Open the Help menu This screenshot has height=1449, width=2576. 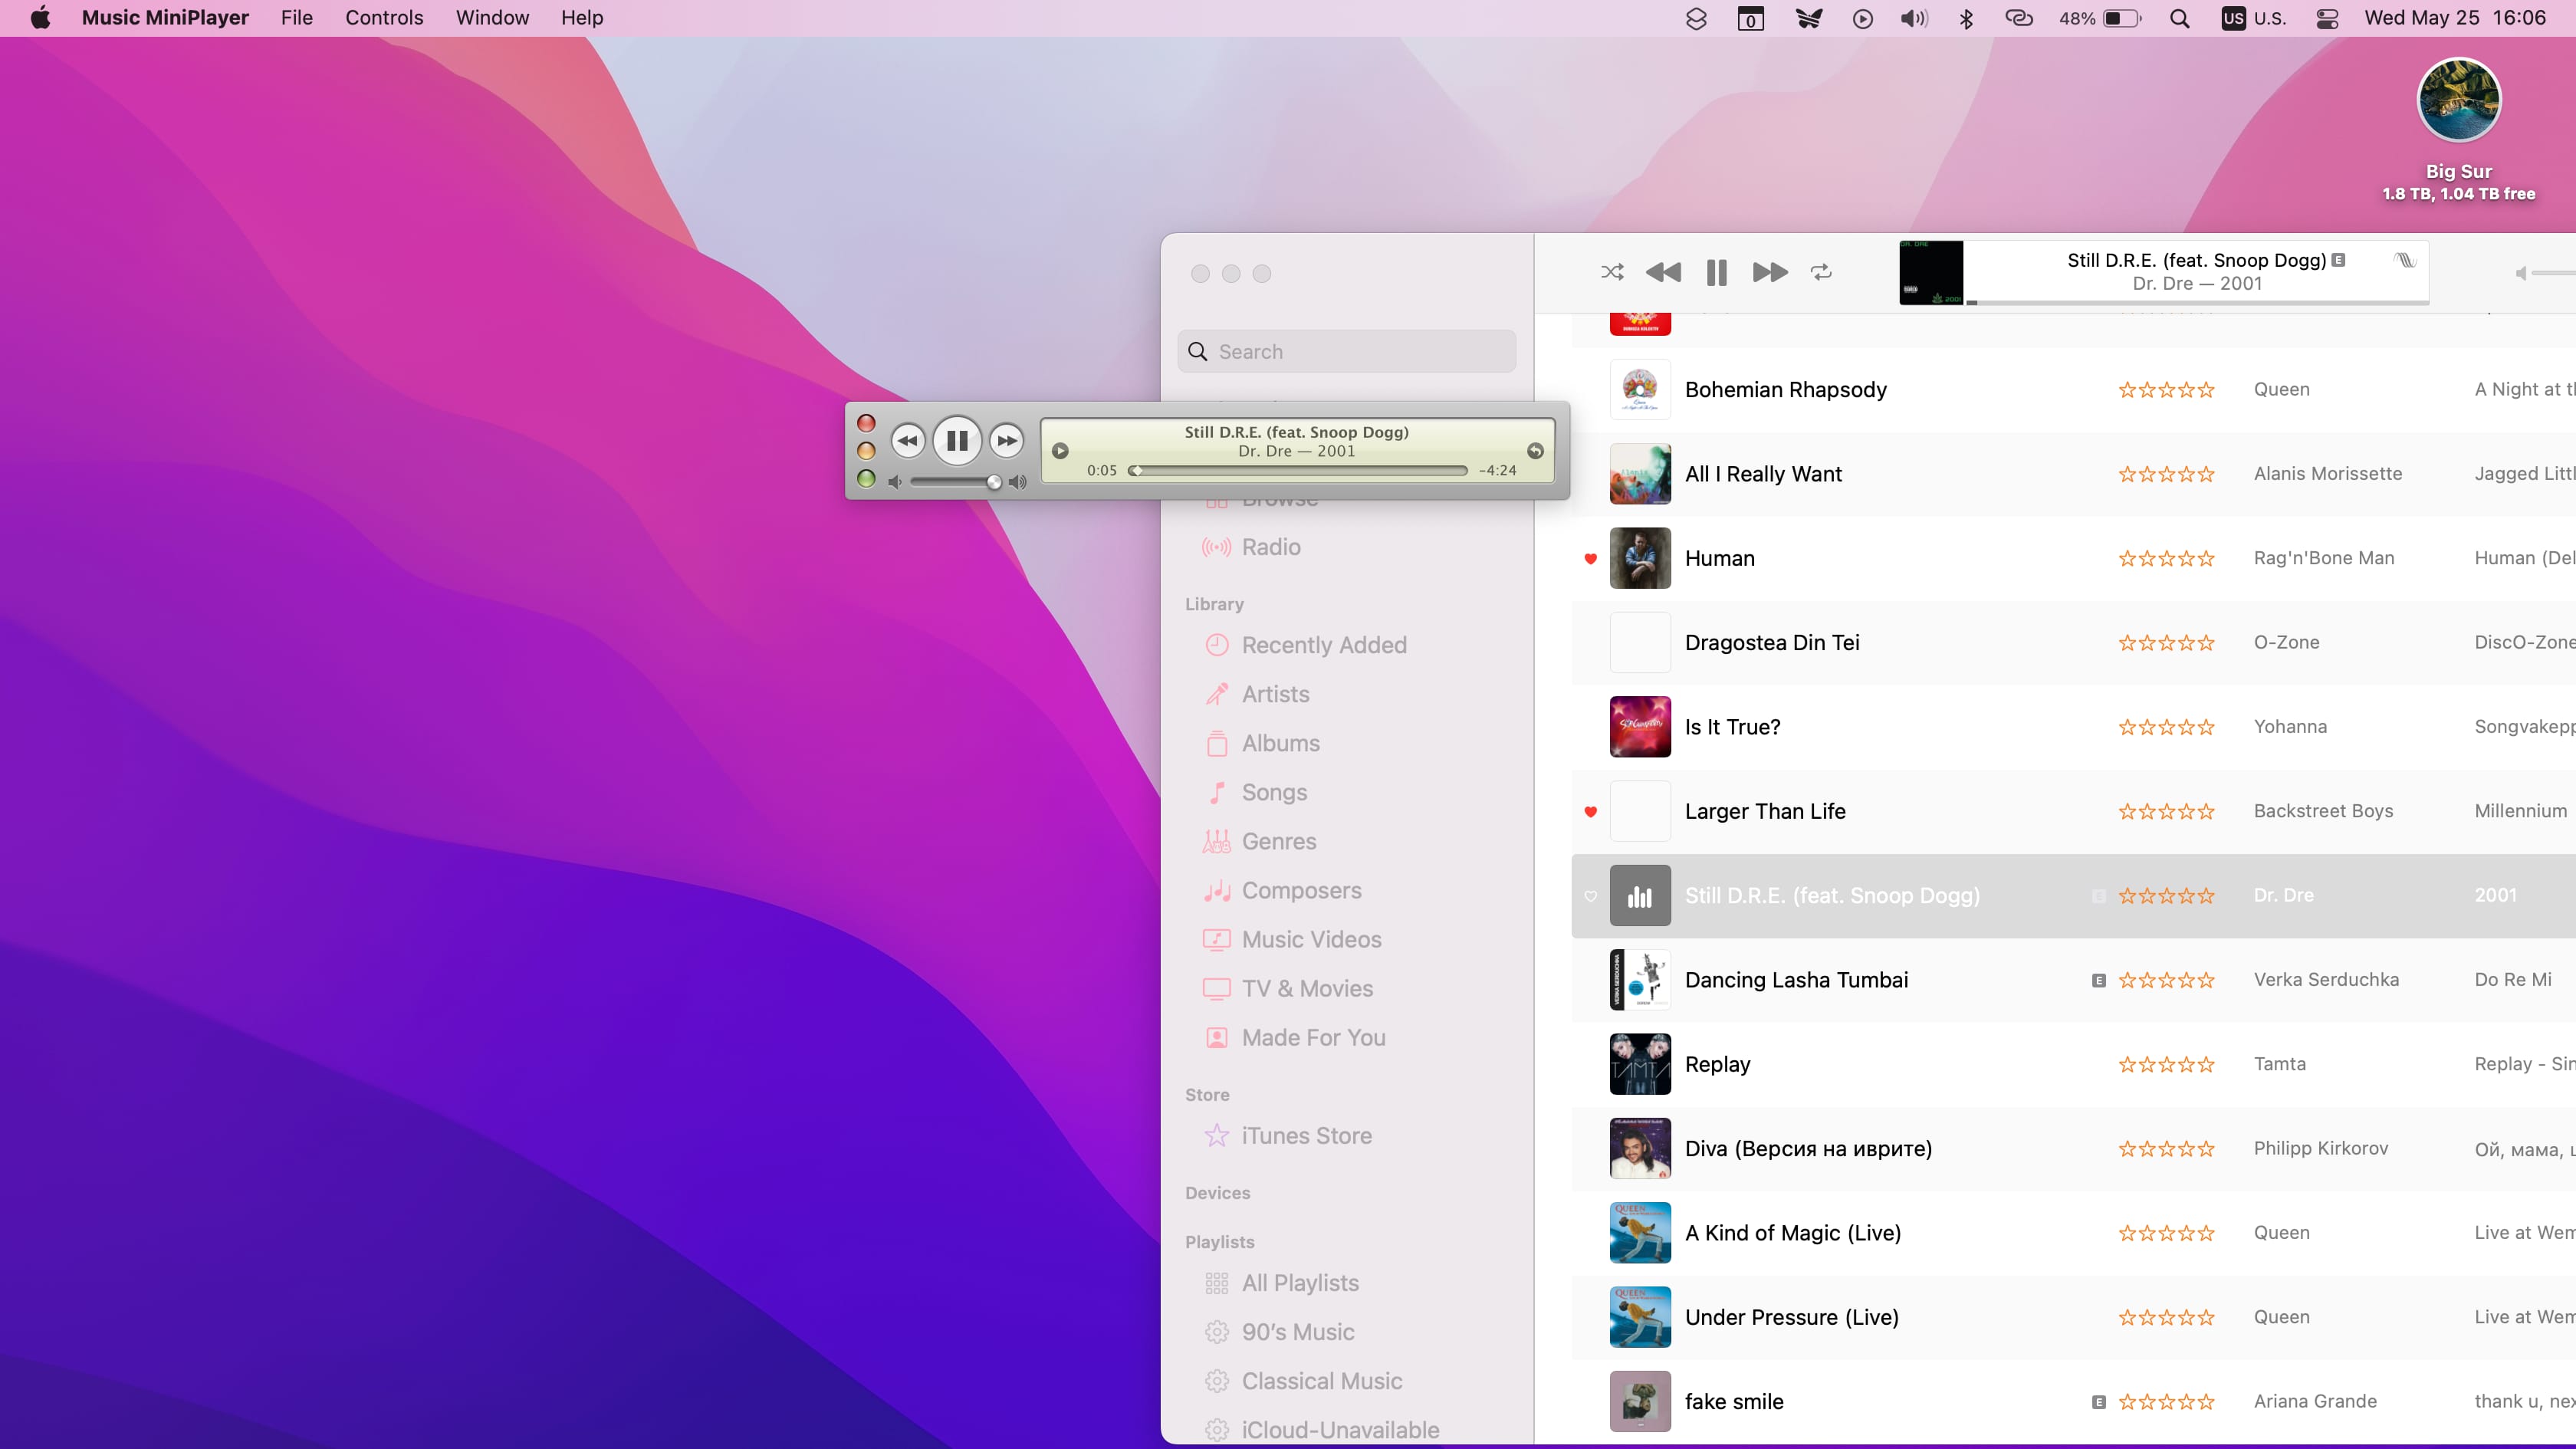click(581, 18)
